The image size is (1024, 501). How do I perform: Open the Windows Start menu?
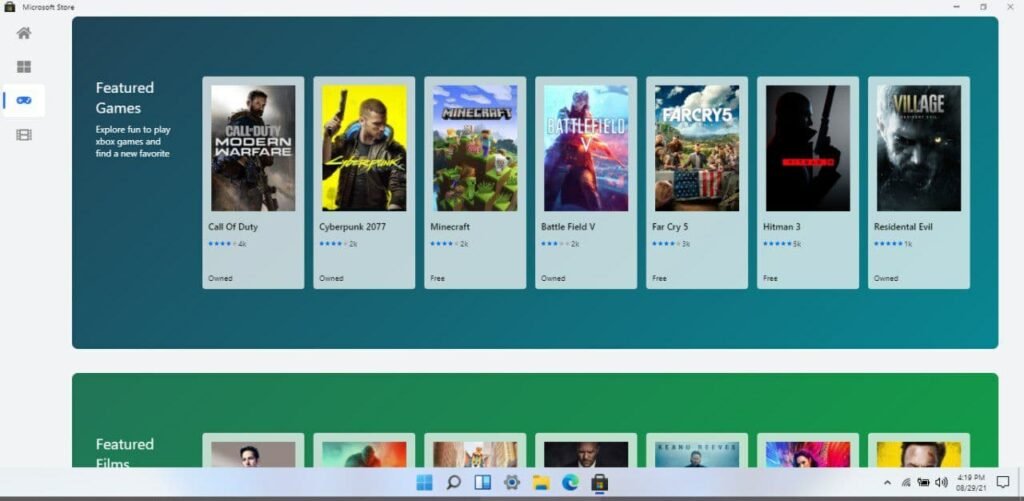coord(424,483)
